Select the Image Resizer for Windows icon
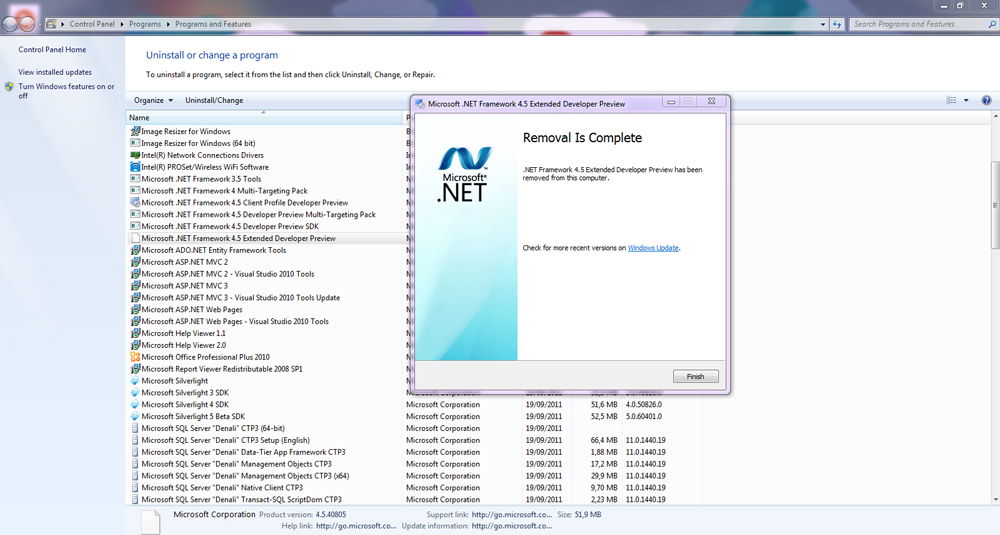 135,131
